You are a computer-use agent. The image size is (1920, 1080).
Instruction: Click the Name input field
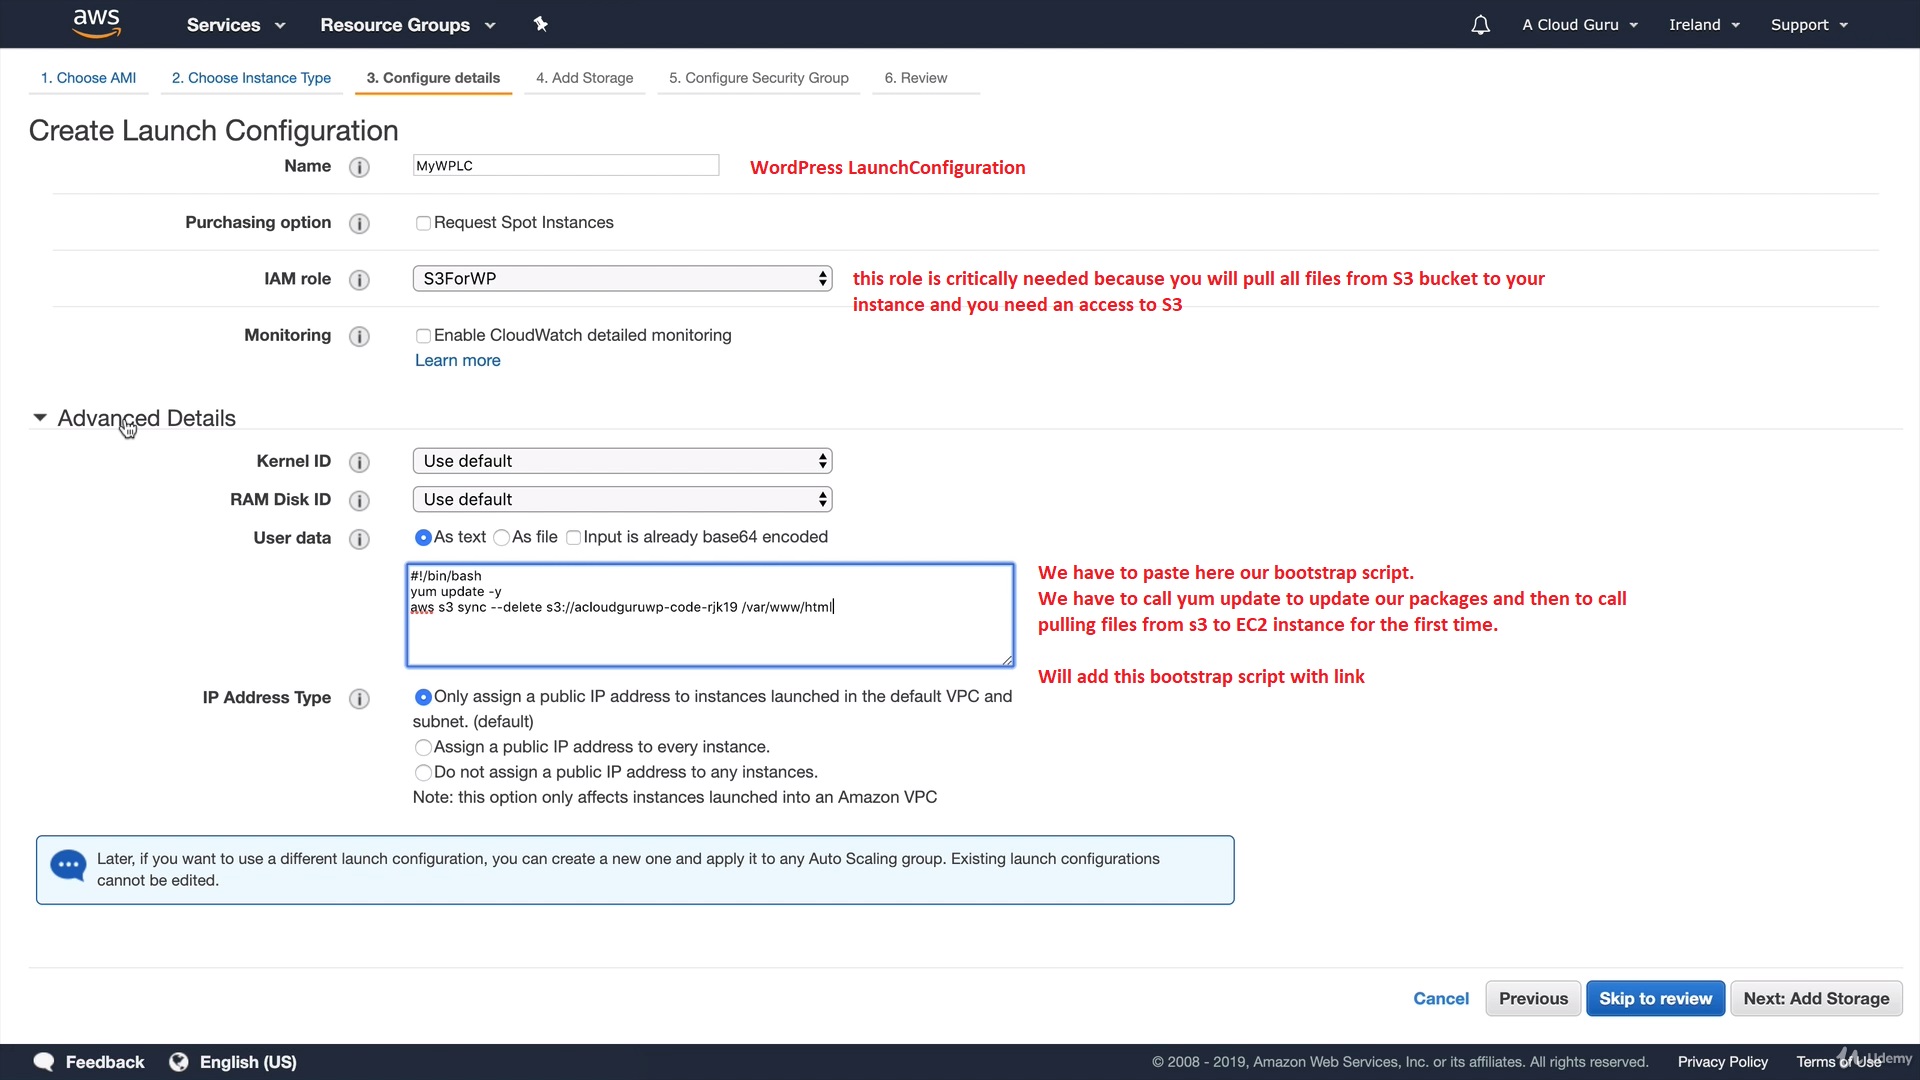coord(565,166)
